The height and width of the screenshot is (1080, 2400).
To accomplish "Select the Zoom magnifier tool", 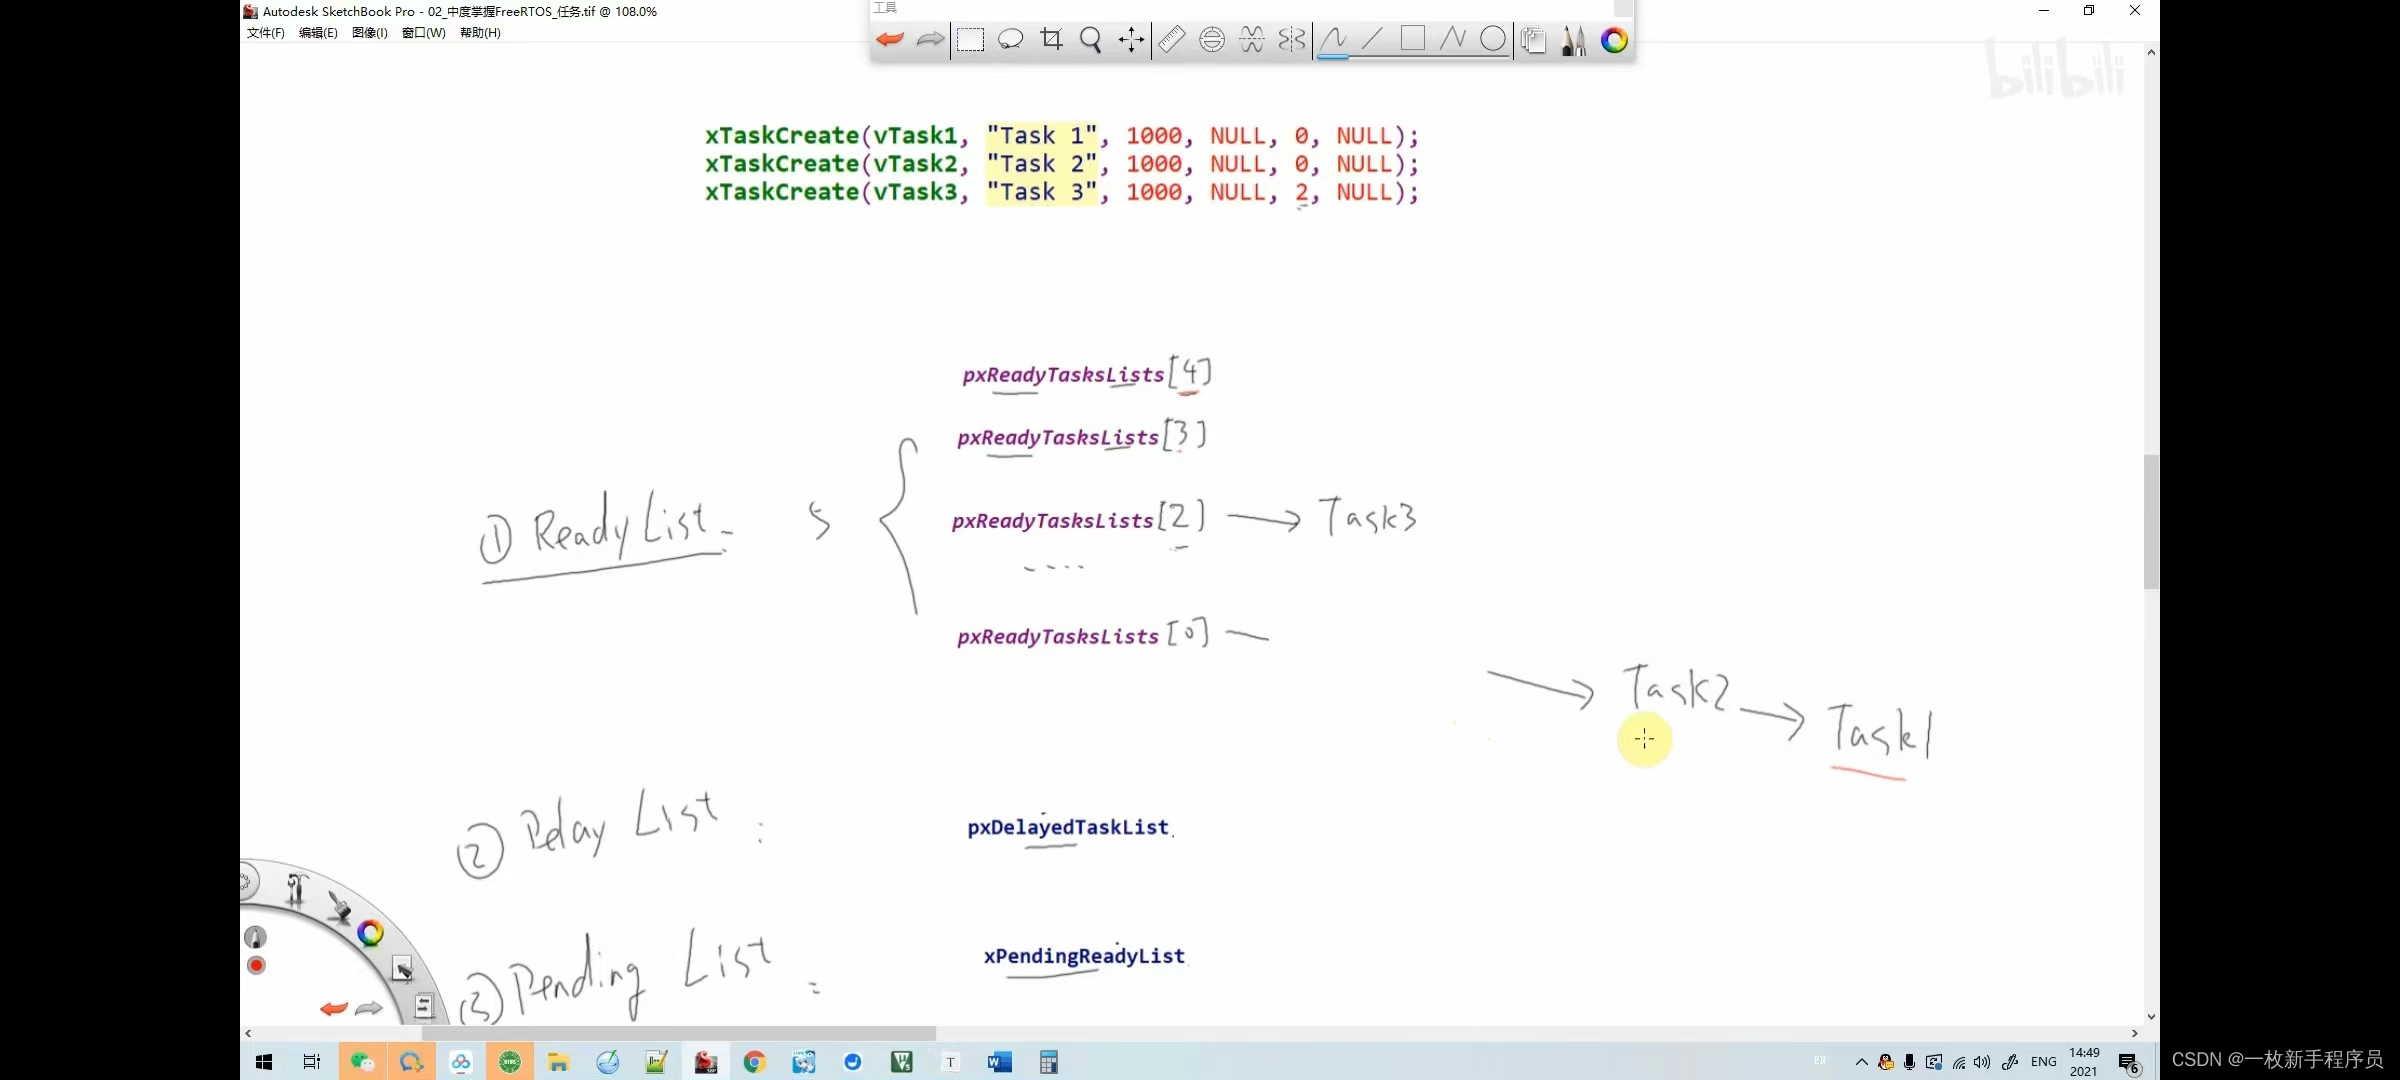I will [1091, 40].
